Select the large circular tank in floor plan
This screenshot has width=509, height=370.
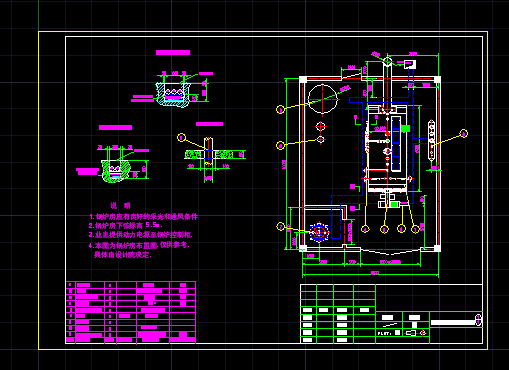click(x=322, y=99)
